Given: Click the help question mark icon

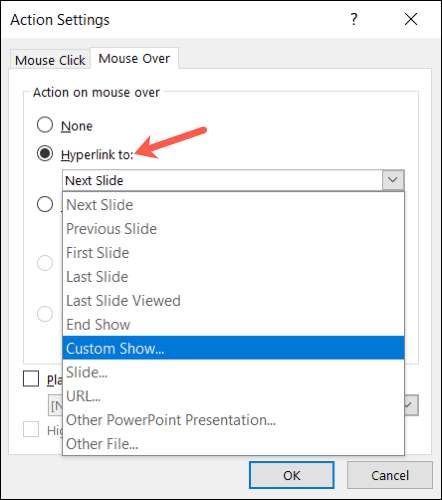Looking at the screenshot, I should point(354,19).
